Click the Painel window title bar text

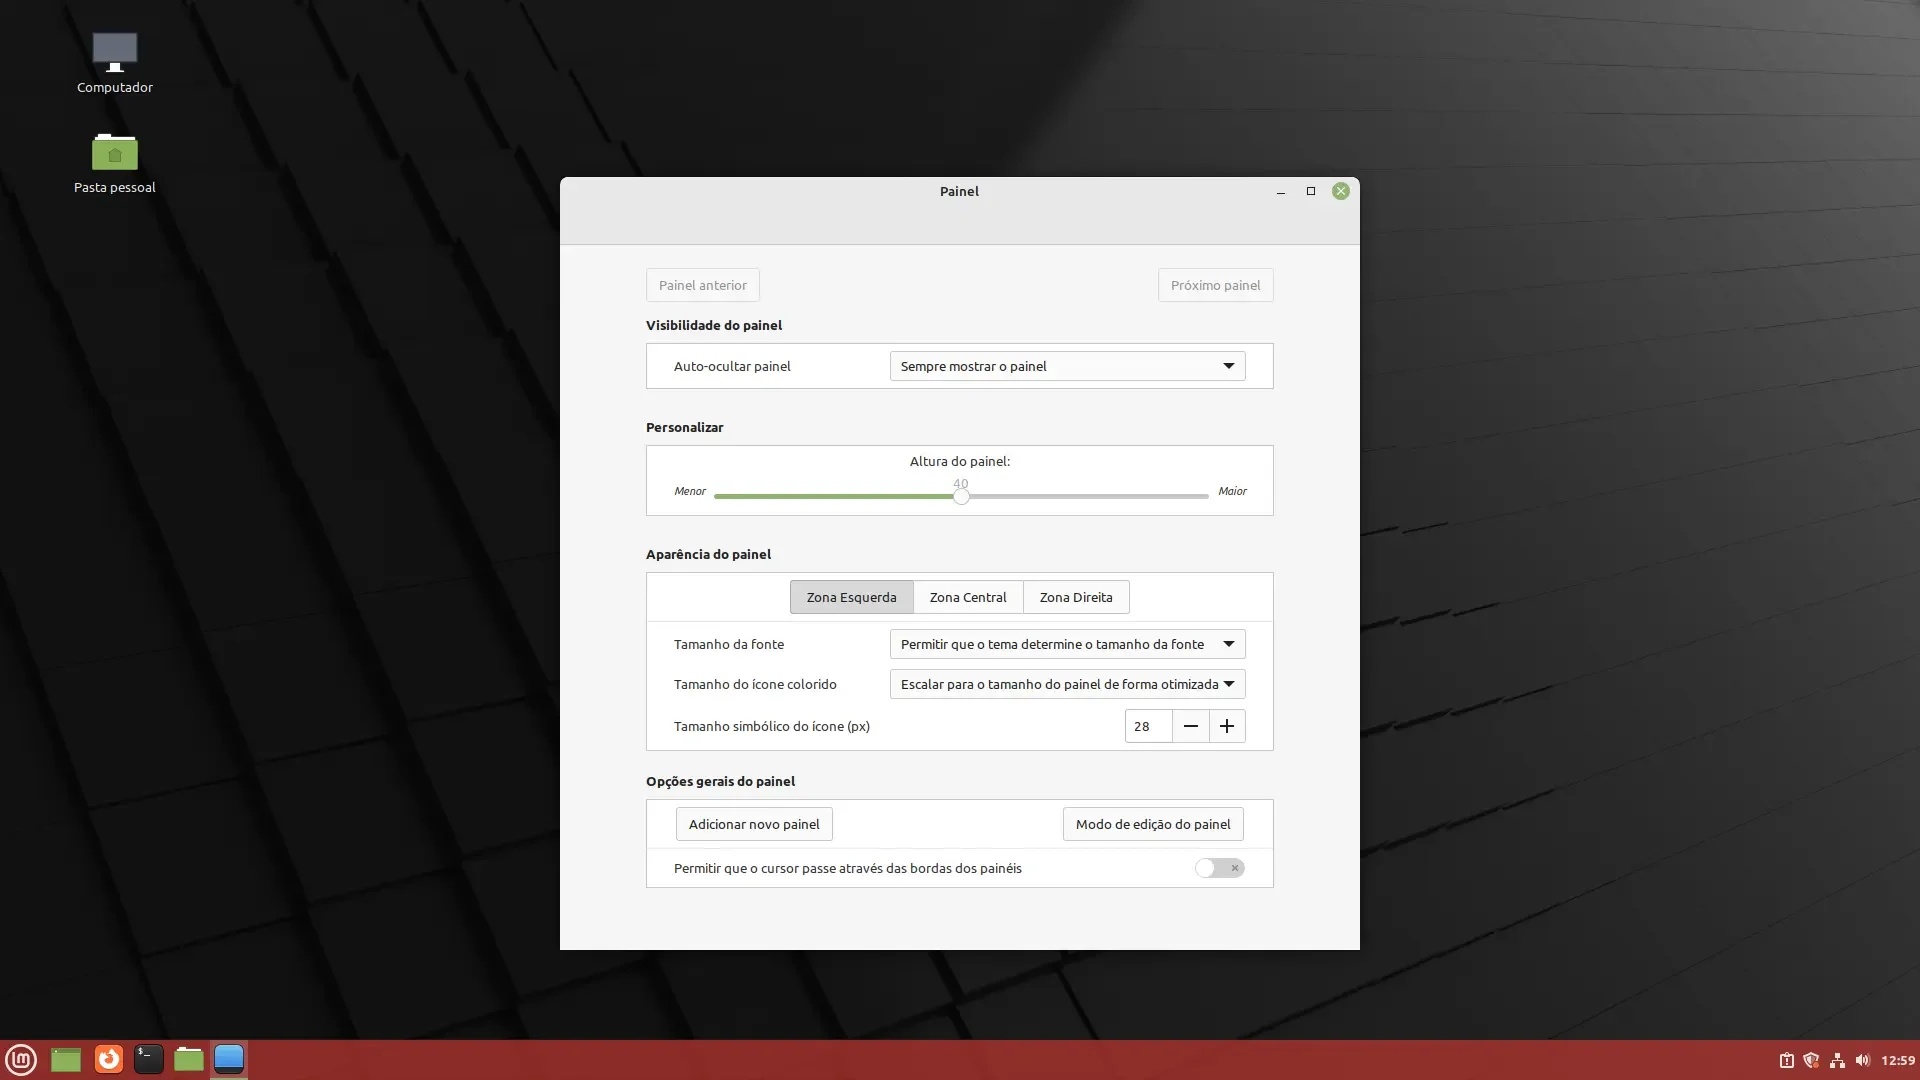(959, 191)
